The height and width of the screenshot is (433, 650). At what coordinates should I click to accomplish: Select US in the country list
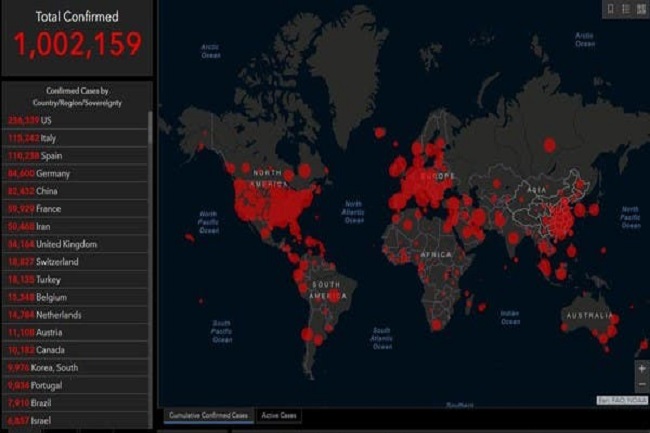coord(60,120)
